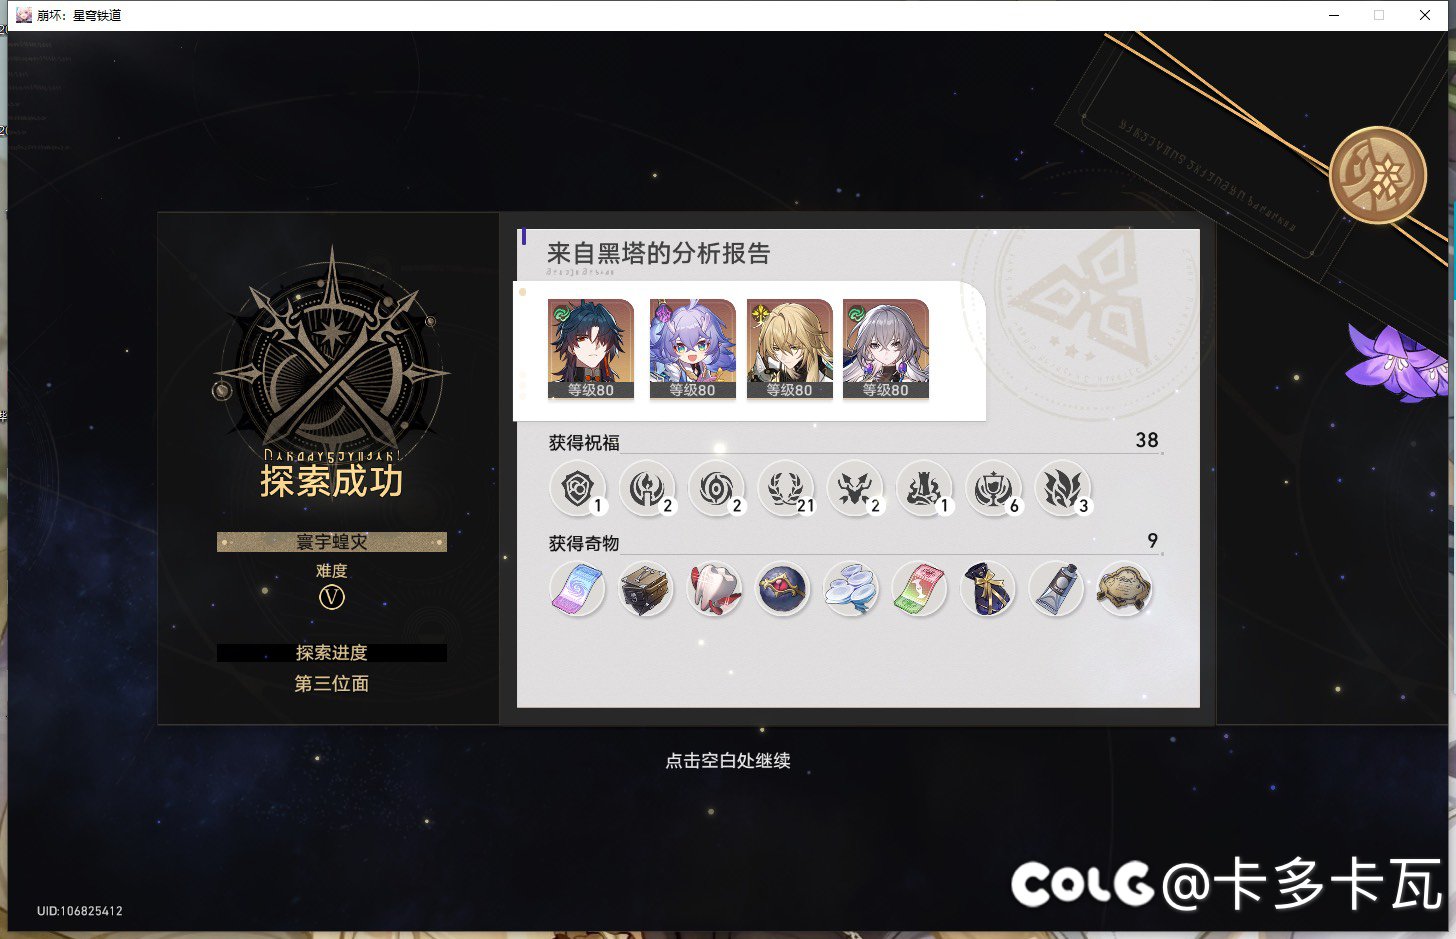Click the 寰宇蝗灾 mode label
1456x939 pixels.
click(332, 542)
